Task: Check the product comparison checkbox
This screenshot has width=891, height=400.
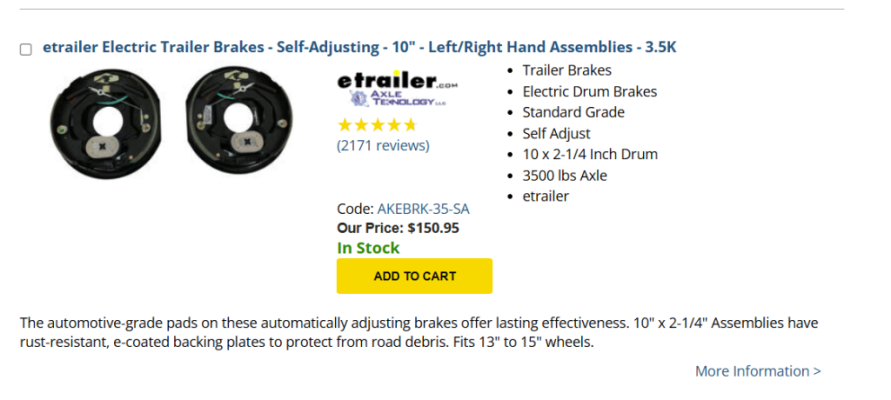Action: click(x=26, y=49)
